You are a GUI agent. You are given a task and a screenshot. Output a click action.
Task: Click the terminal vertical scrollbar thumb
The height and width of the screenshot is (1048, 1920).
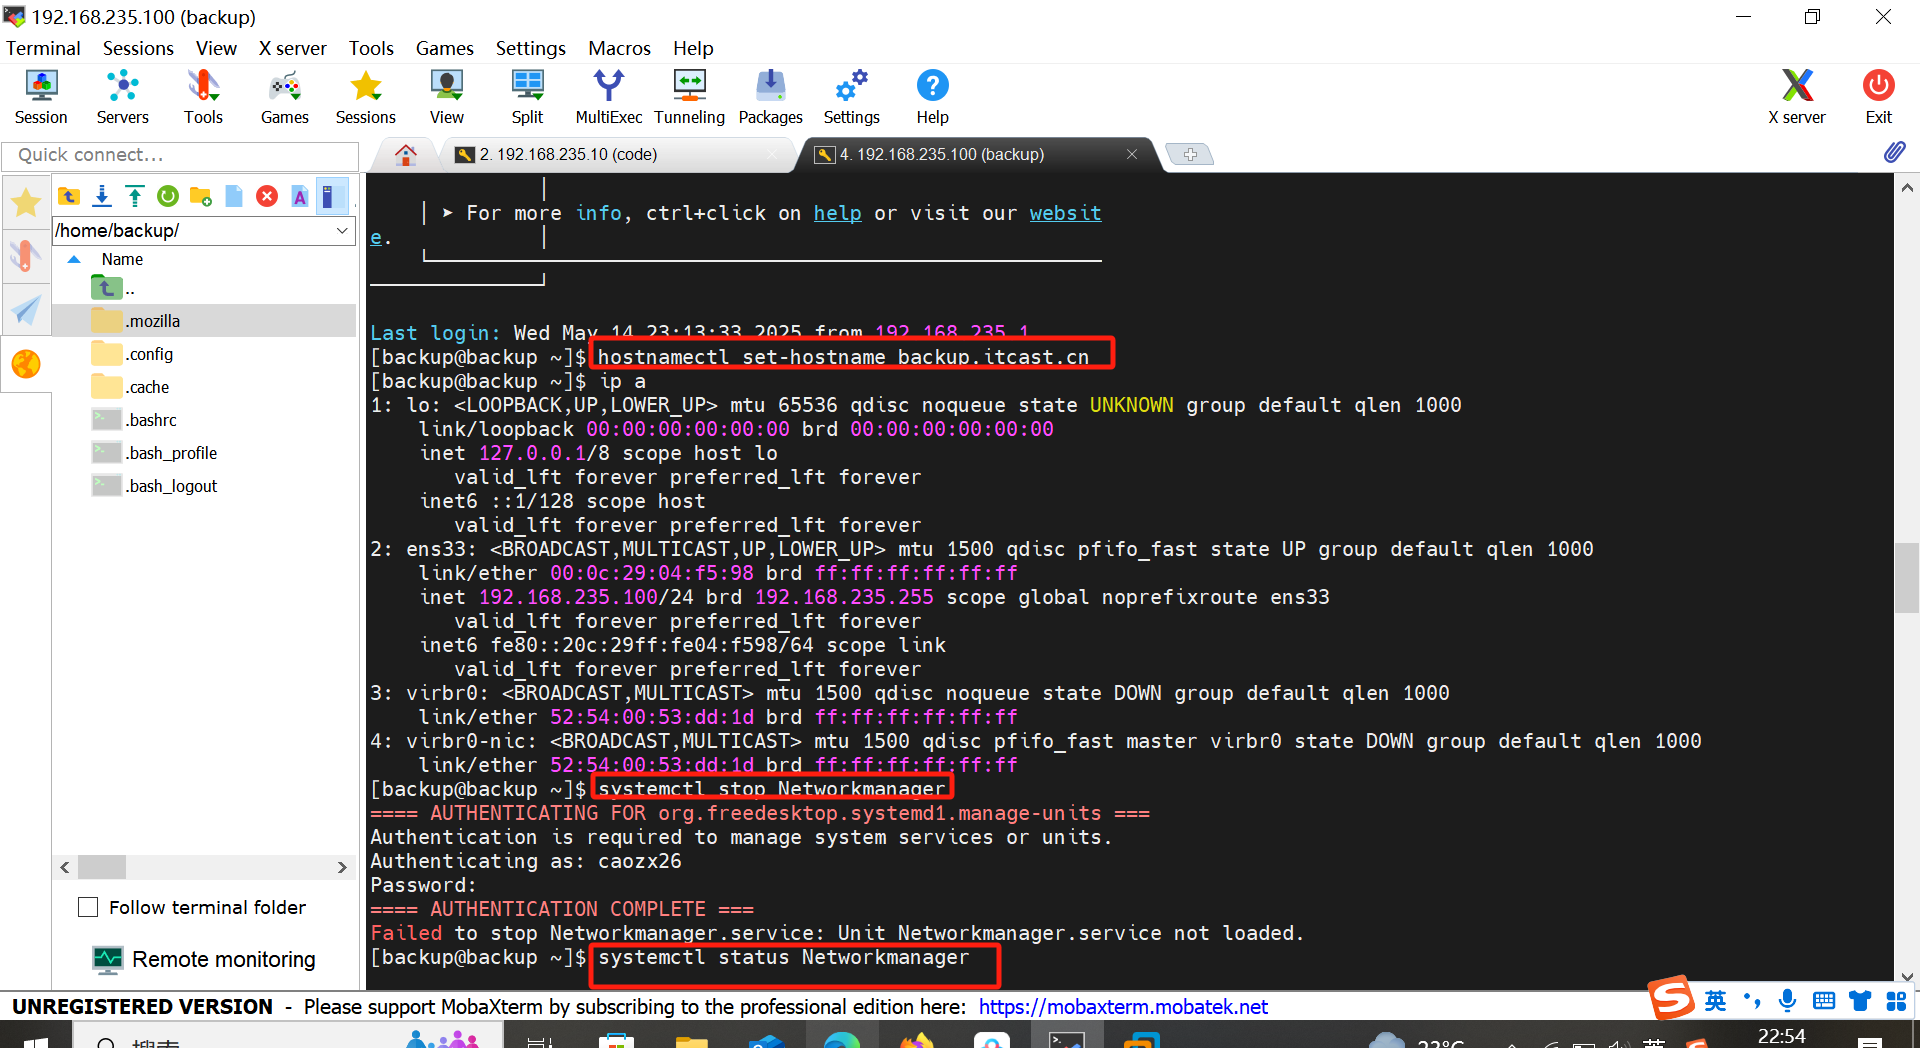coord(1906,577)
